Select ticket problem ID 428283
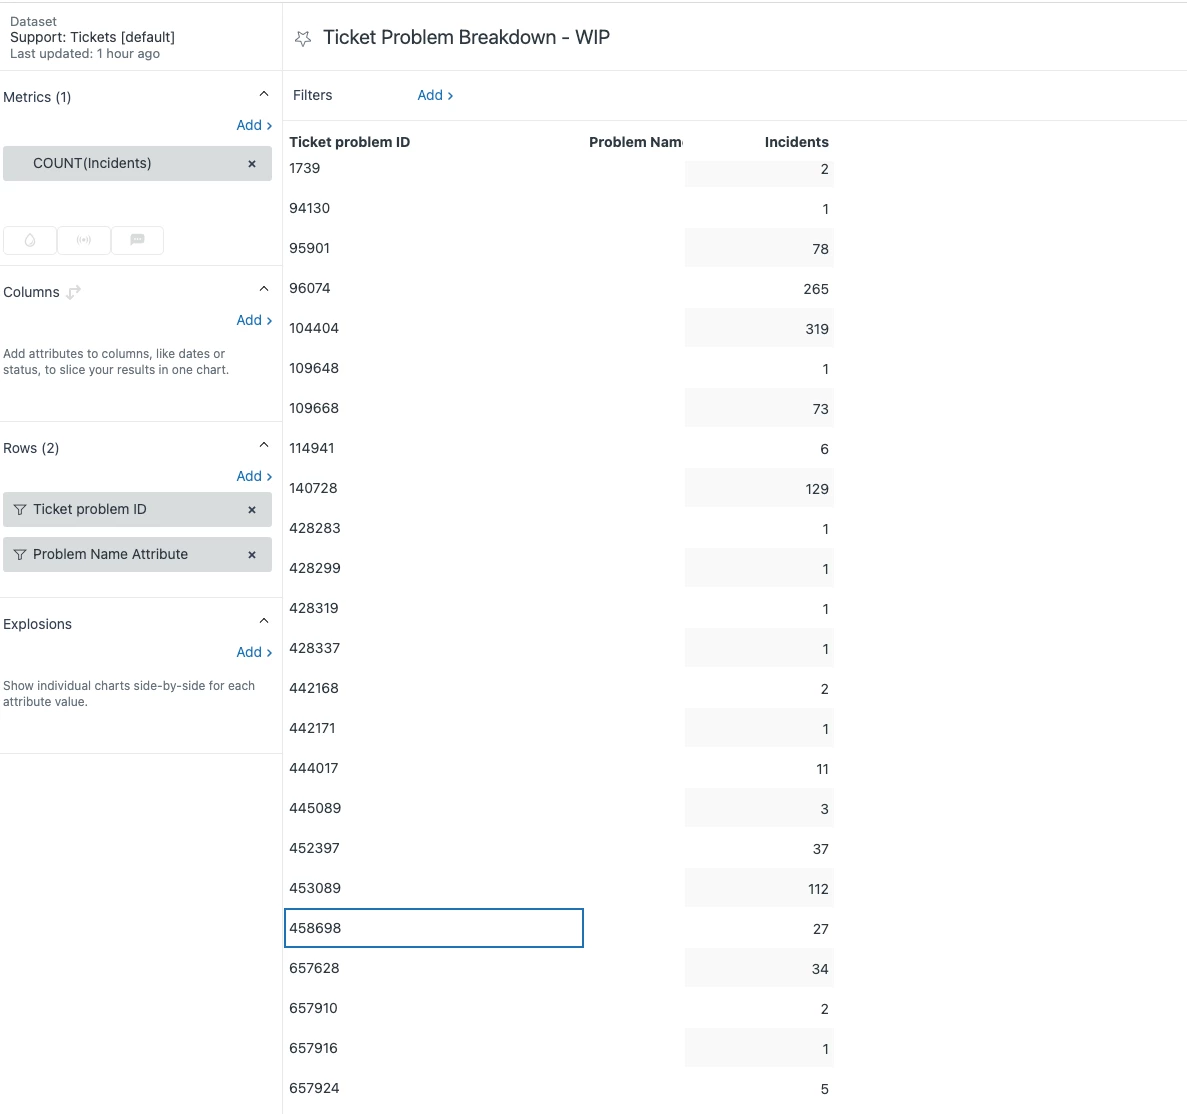This screenshot has width=1187, height=1114. pos(315,528)
